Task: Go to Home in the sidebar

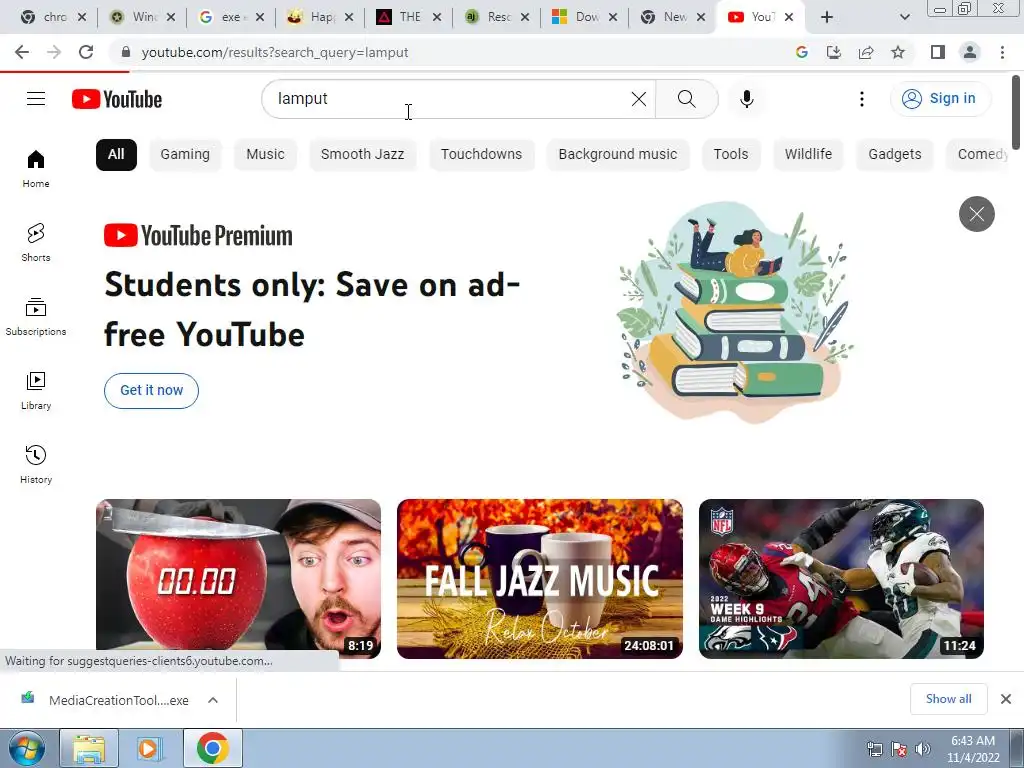Action: [36, 168]
